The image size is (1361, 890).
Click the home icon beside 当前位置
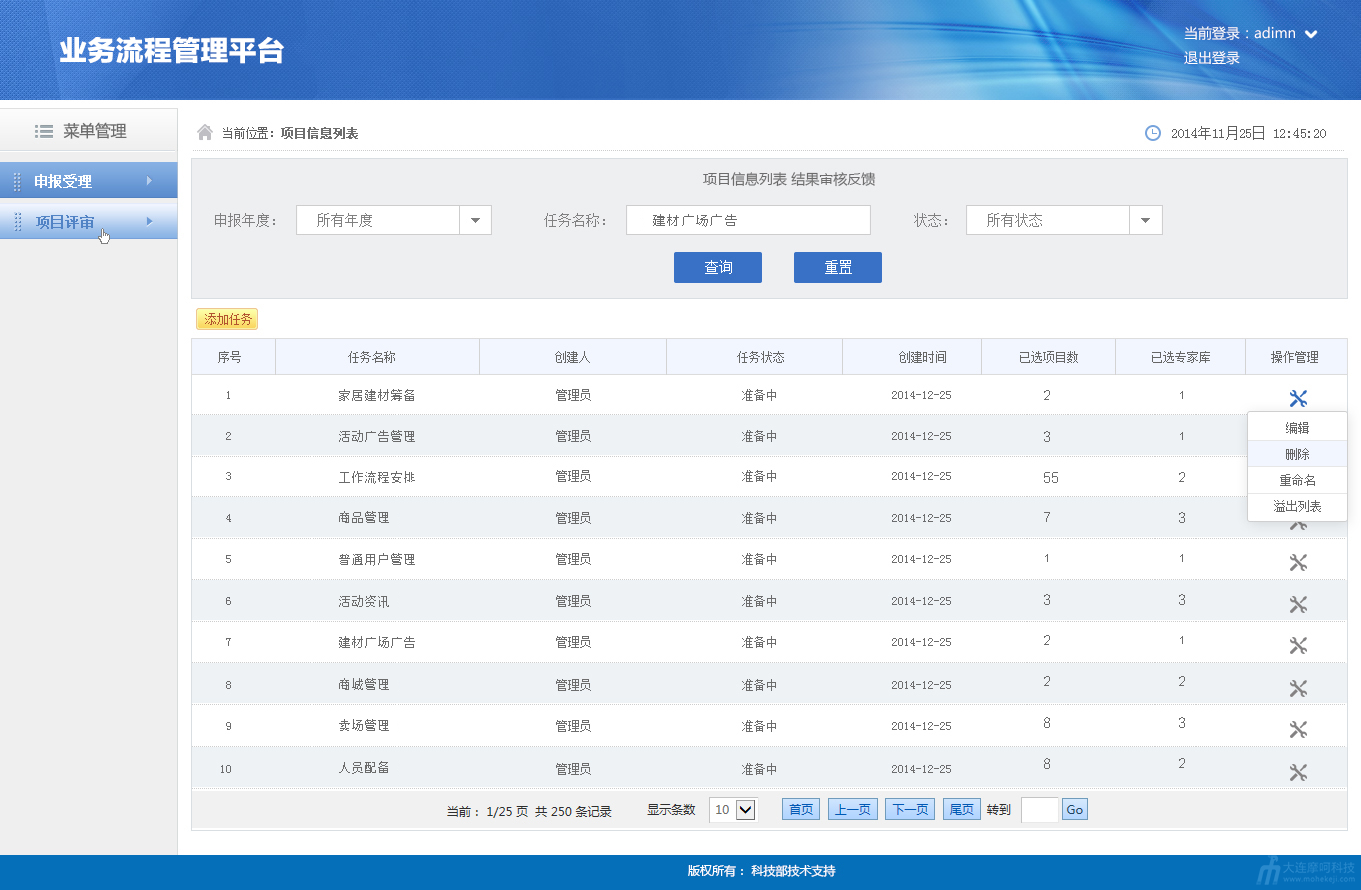[x=205, y=132]
